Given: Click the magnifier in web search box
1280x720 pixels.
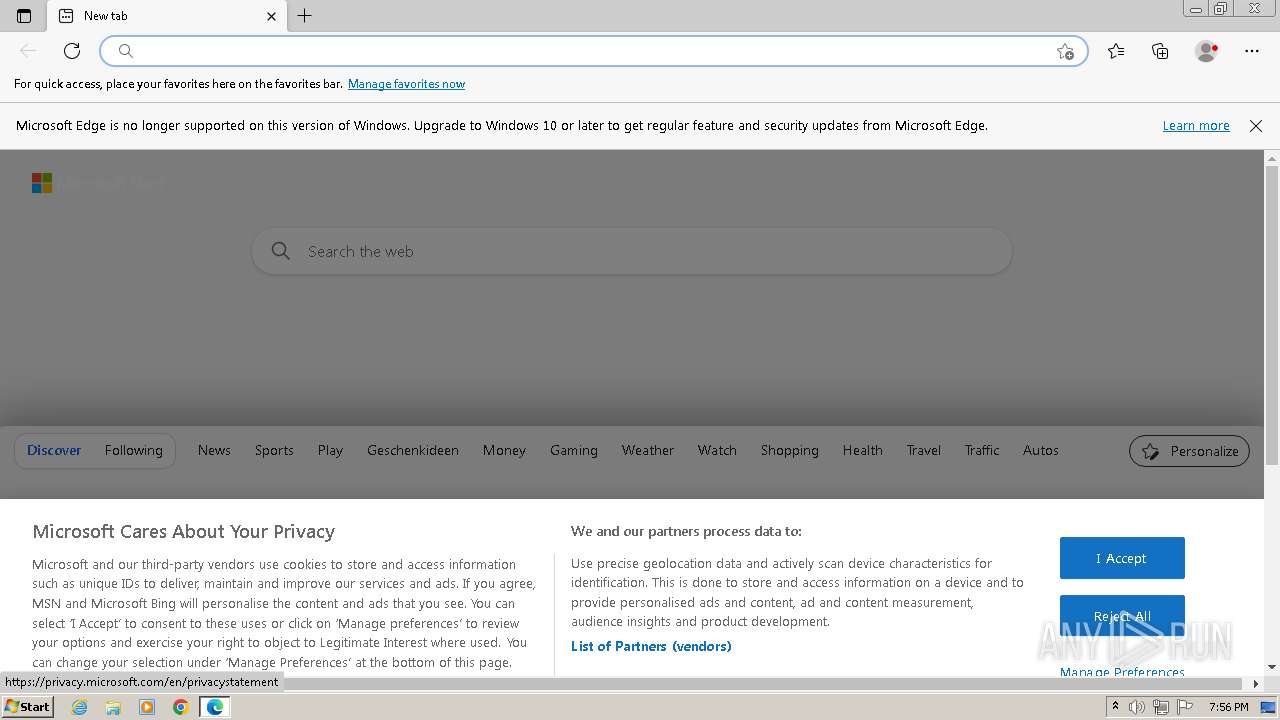Looking at the screenshot, I should [x=281, y=251].
